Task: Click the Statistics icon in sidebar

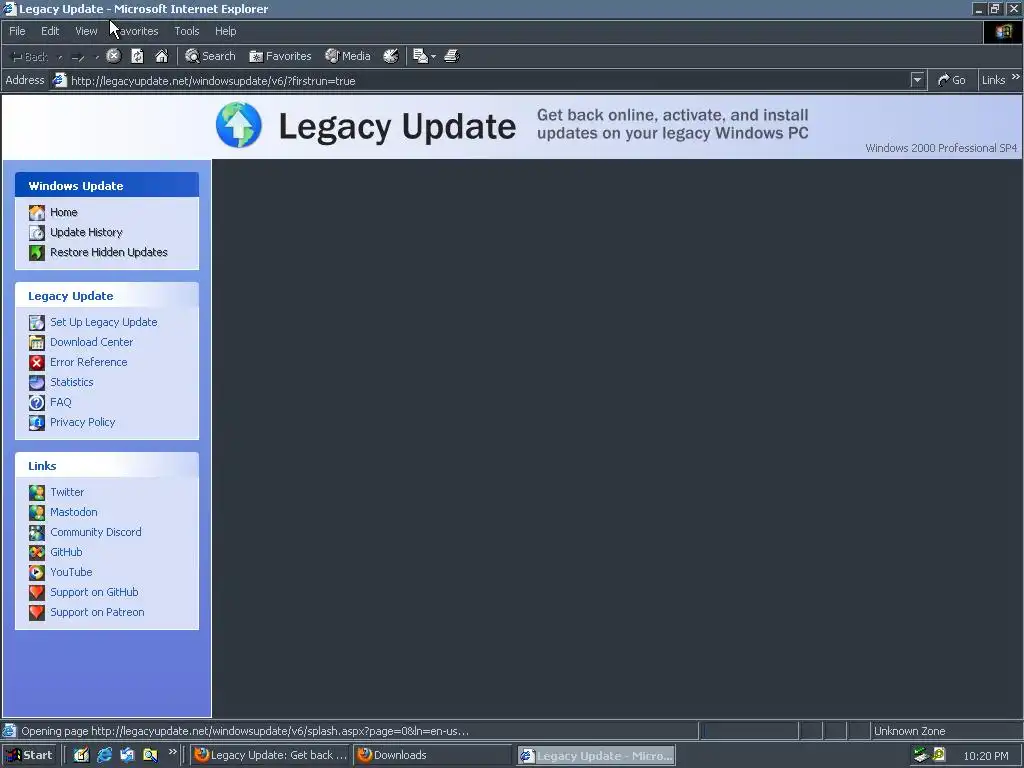Action: click(x=37, y=383)
